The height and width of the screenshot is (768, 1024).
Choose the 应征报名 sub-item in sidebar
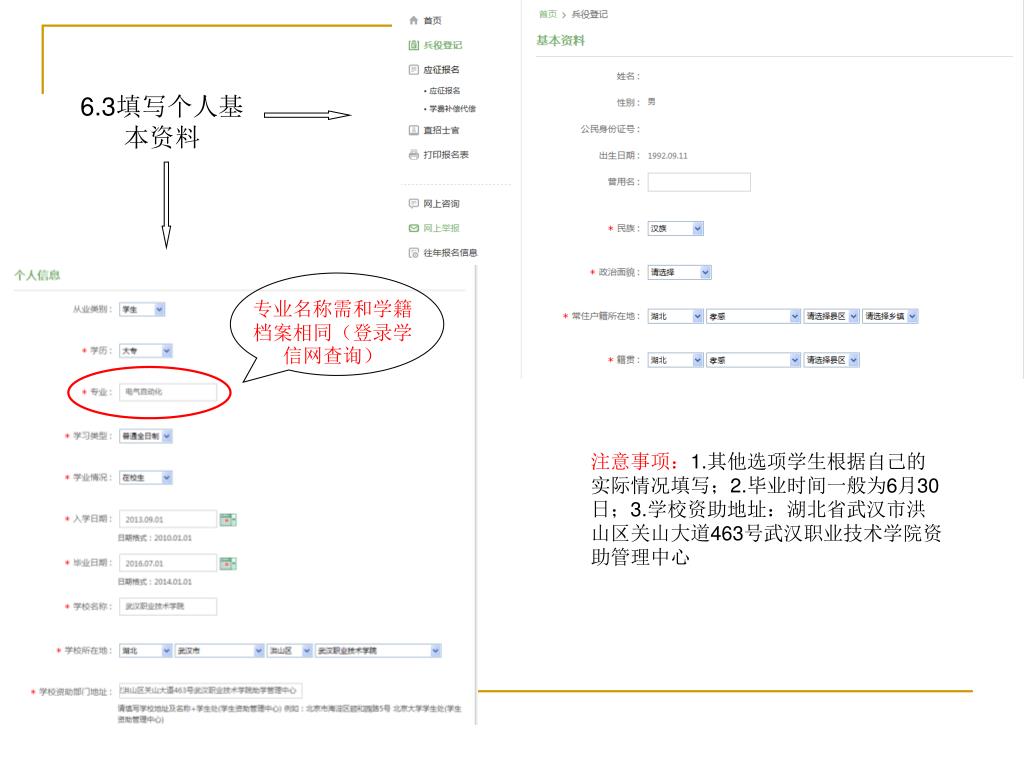[x=444, y=91]
